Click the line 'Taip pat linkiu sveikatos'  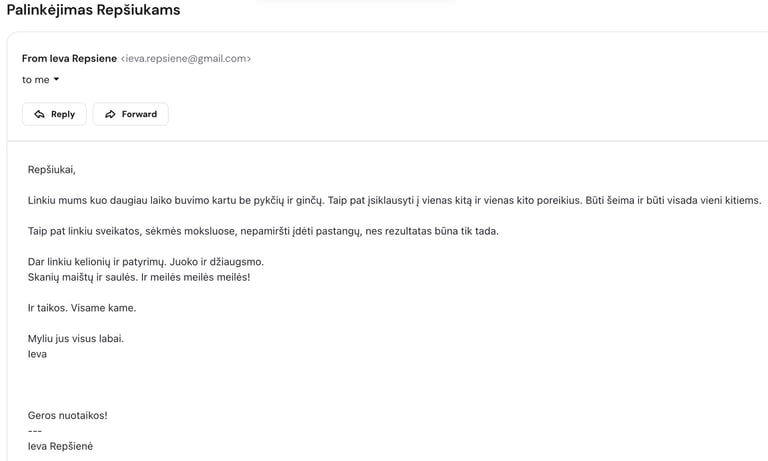pos(262,231)
